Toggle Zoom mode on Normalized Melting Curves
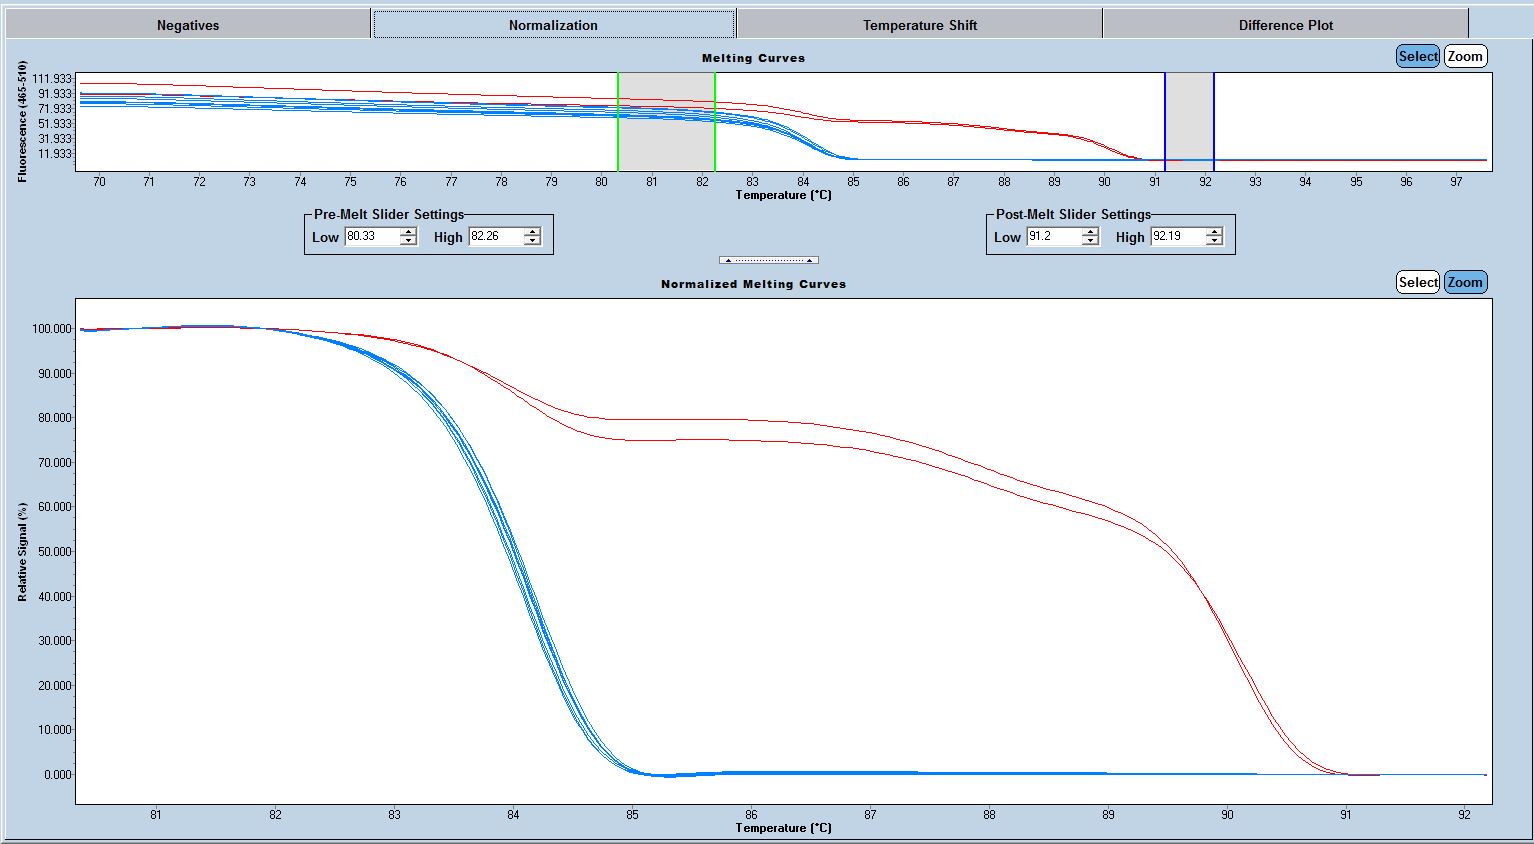 tap(1465, 282)
